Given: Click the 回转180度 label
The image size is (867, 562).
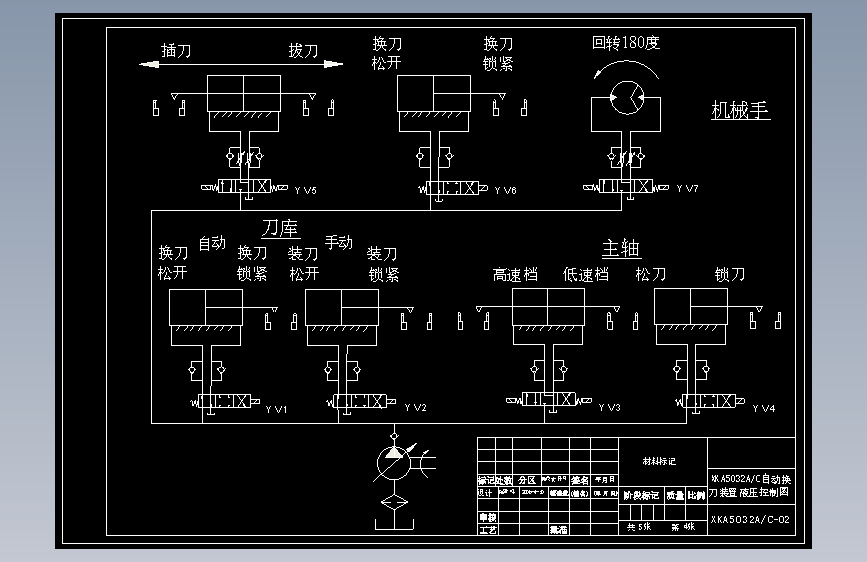Looking at the screenshot, I should 626,43.
